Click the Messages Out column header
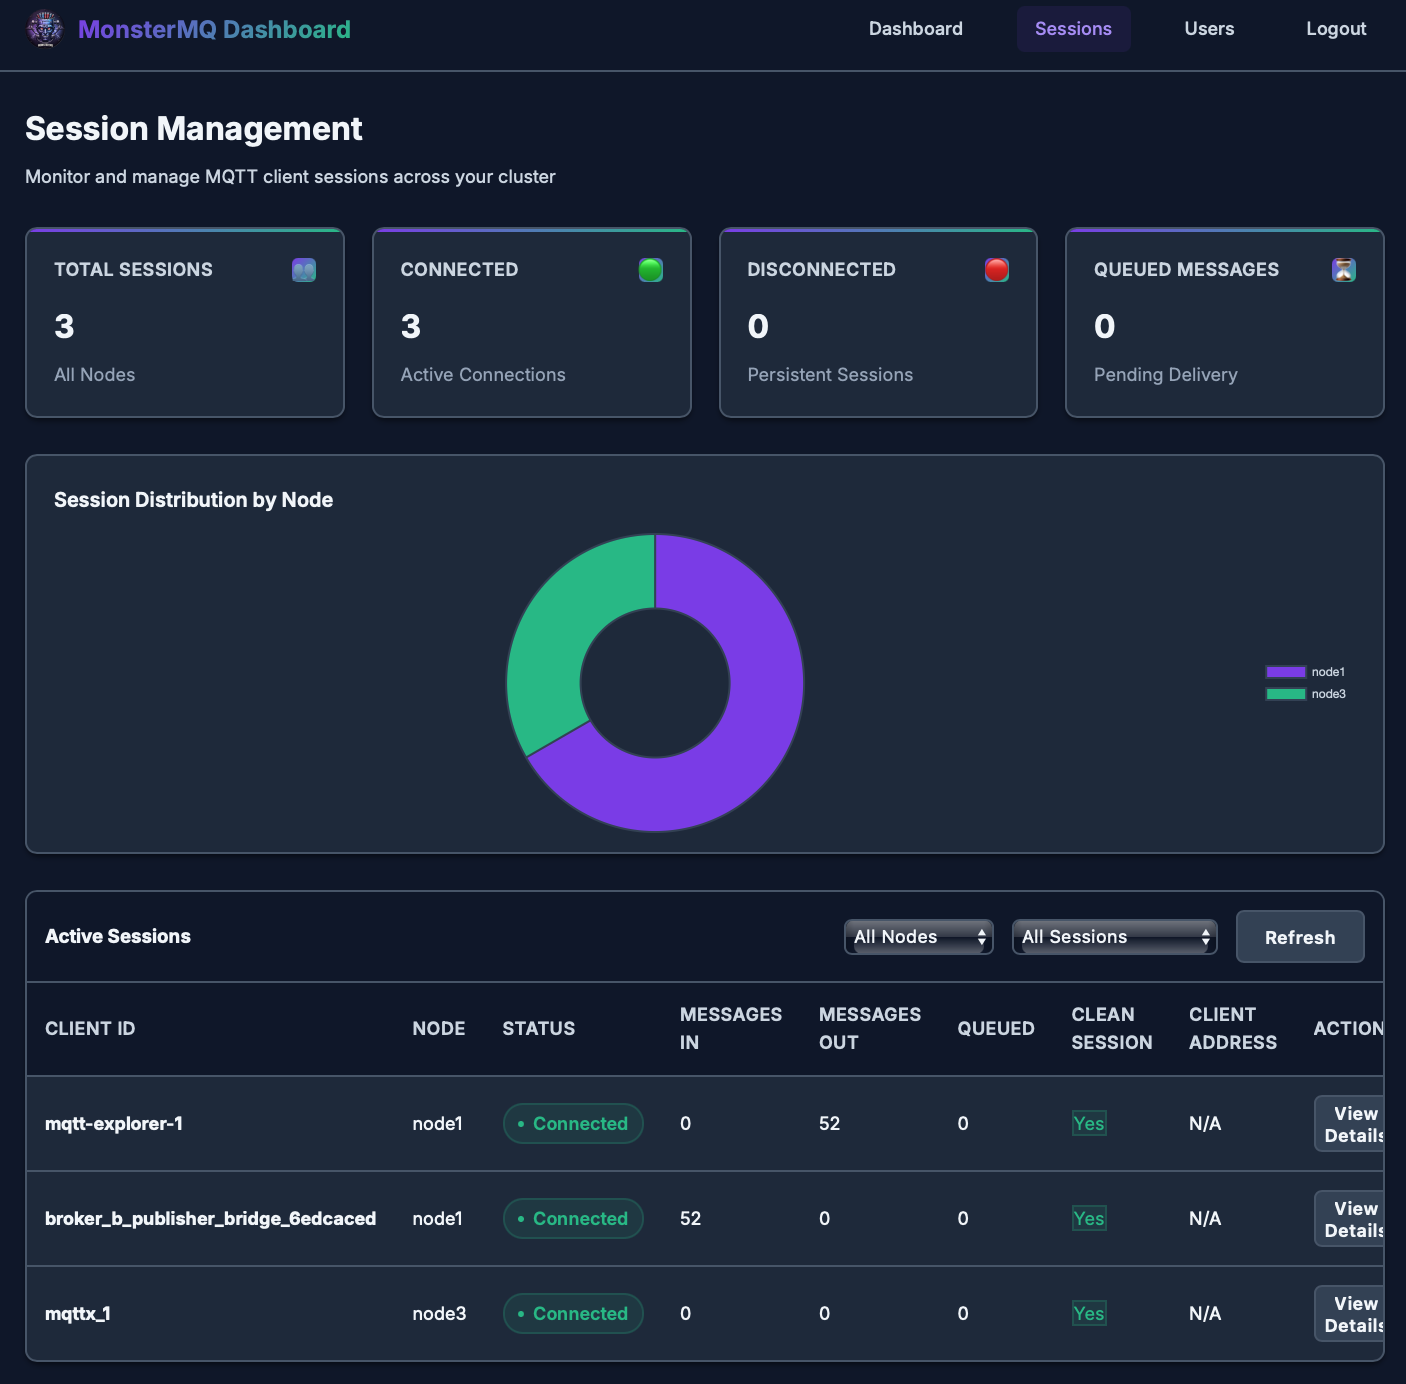Image resolution: width=1406 pixels, height=1384 pixels. click(870, 1029)
